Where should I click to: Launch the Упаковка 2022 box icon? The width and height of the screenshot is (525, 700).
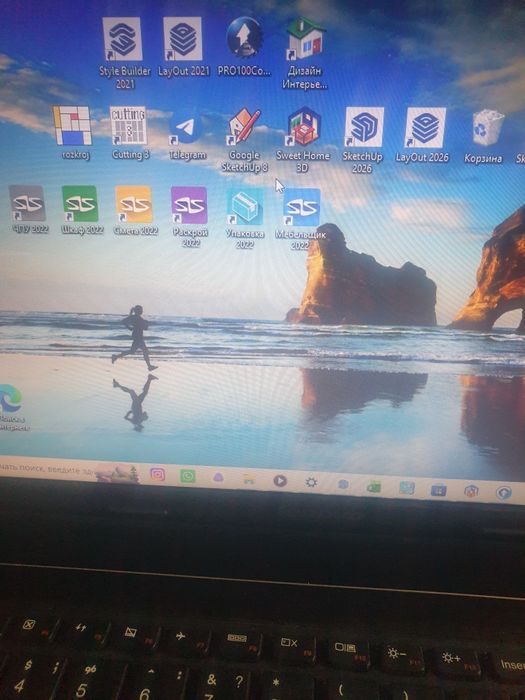pyautogui.click(x=245, y=206)
